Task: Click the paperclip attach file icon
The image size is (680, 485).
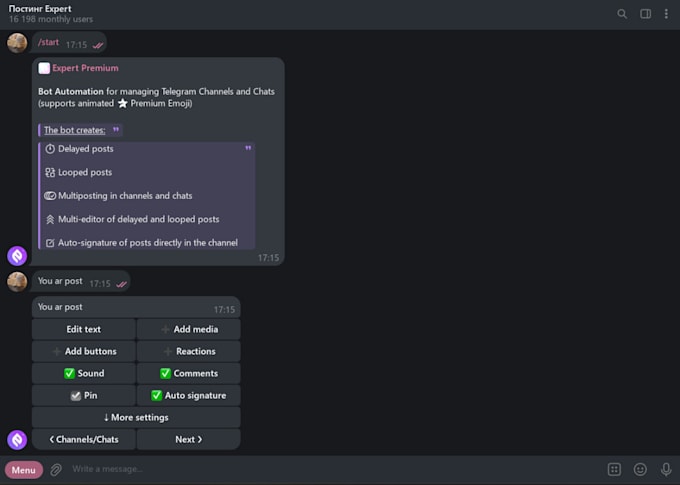Action: click(57, 469)
